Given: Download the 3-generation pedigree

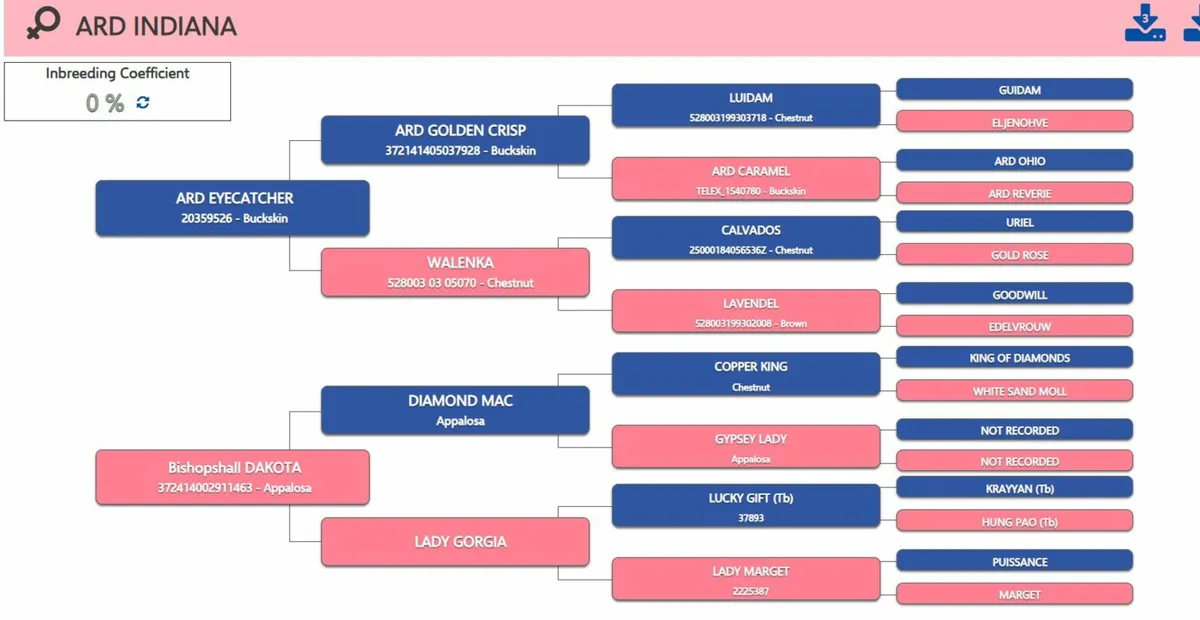Looking at the screenshot, I should [x=1145, y=24].
